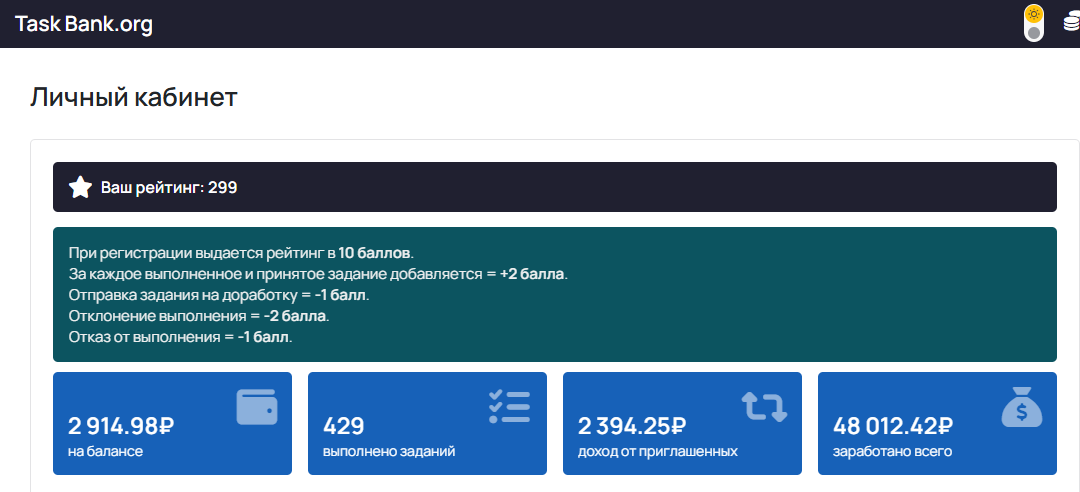The image size is (1080, 492).
Task: Click the "Отказ от выполнения" line
Action: (x=180, y=338)
